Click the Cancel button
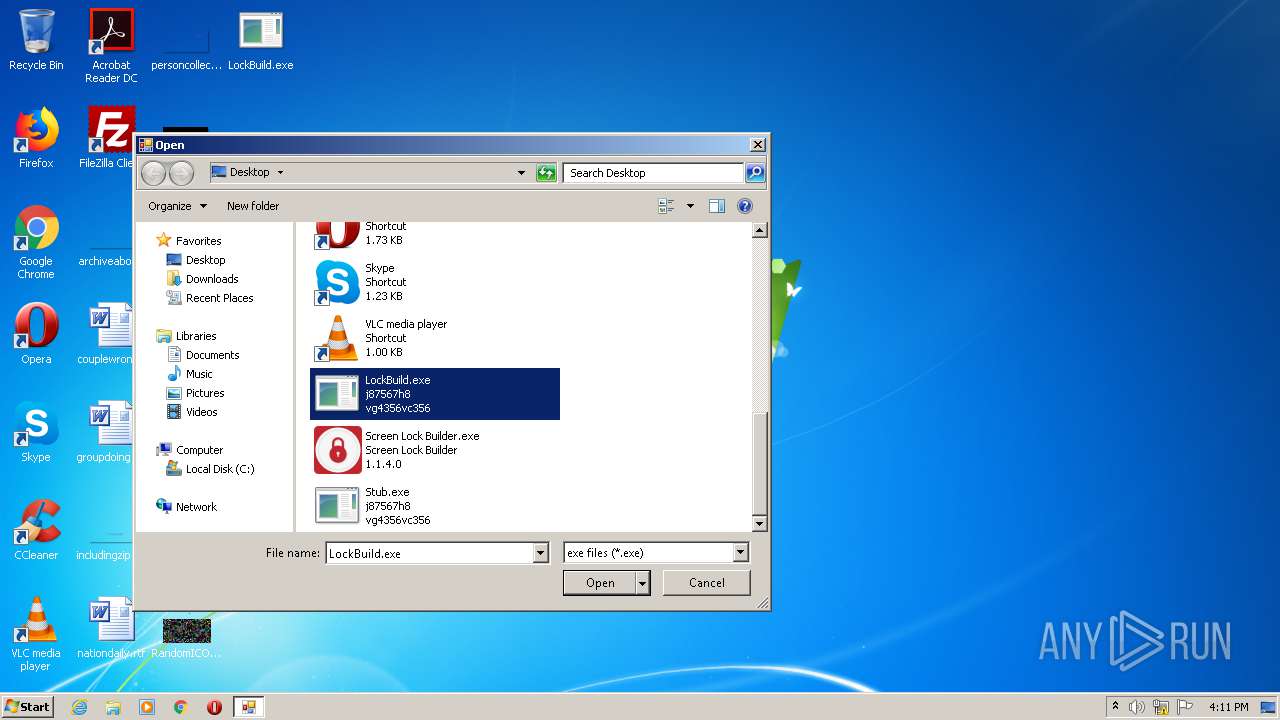The image size is (1280, 720). (707, 583)
